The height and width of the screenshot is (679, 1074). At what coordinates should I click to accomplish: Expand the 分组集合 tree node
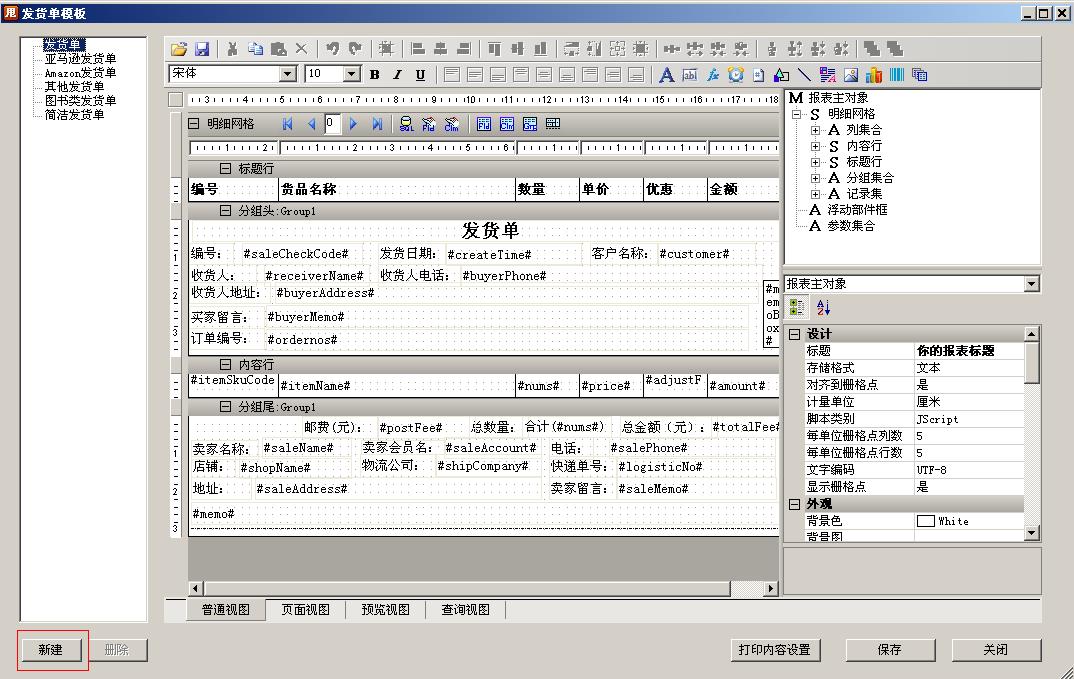(x=815, y=178)
